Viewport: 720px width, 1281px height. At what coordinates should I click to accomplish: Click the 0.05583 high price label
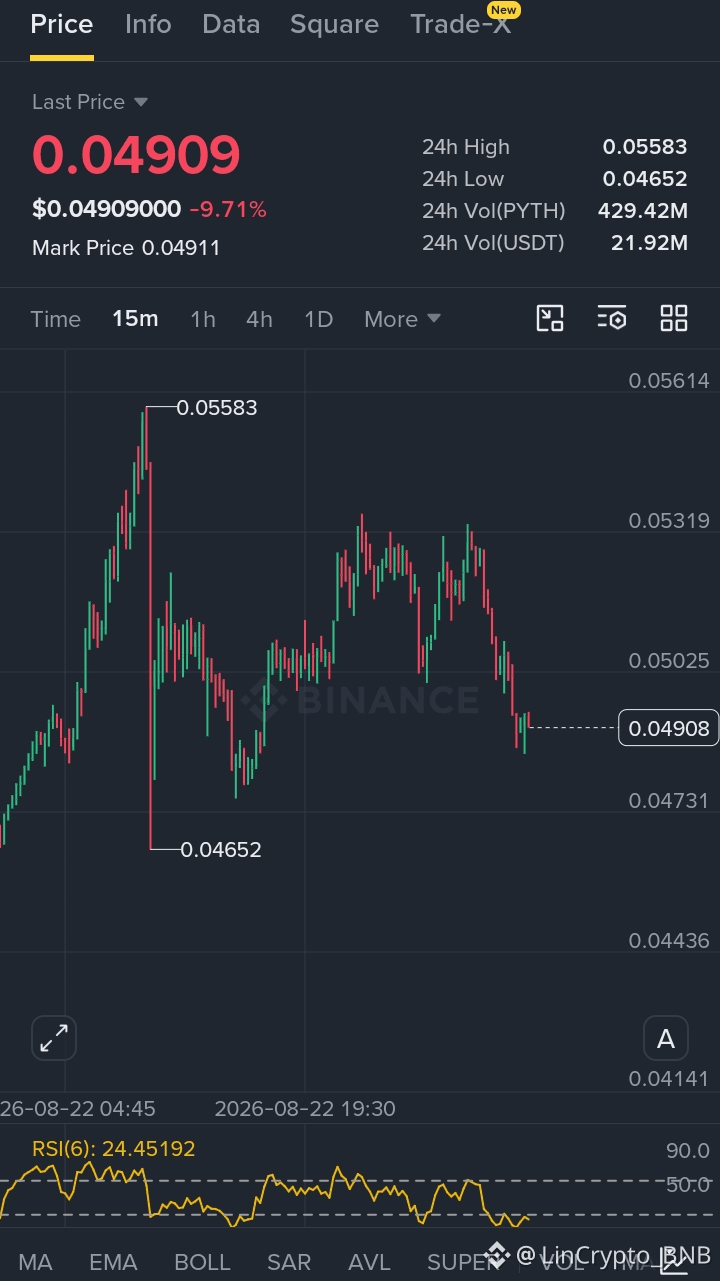tap(217, 408)
